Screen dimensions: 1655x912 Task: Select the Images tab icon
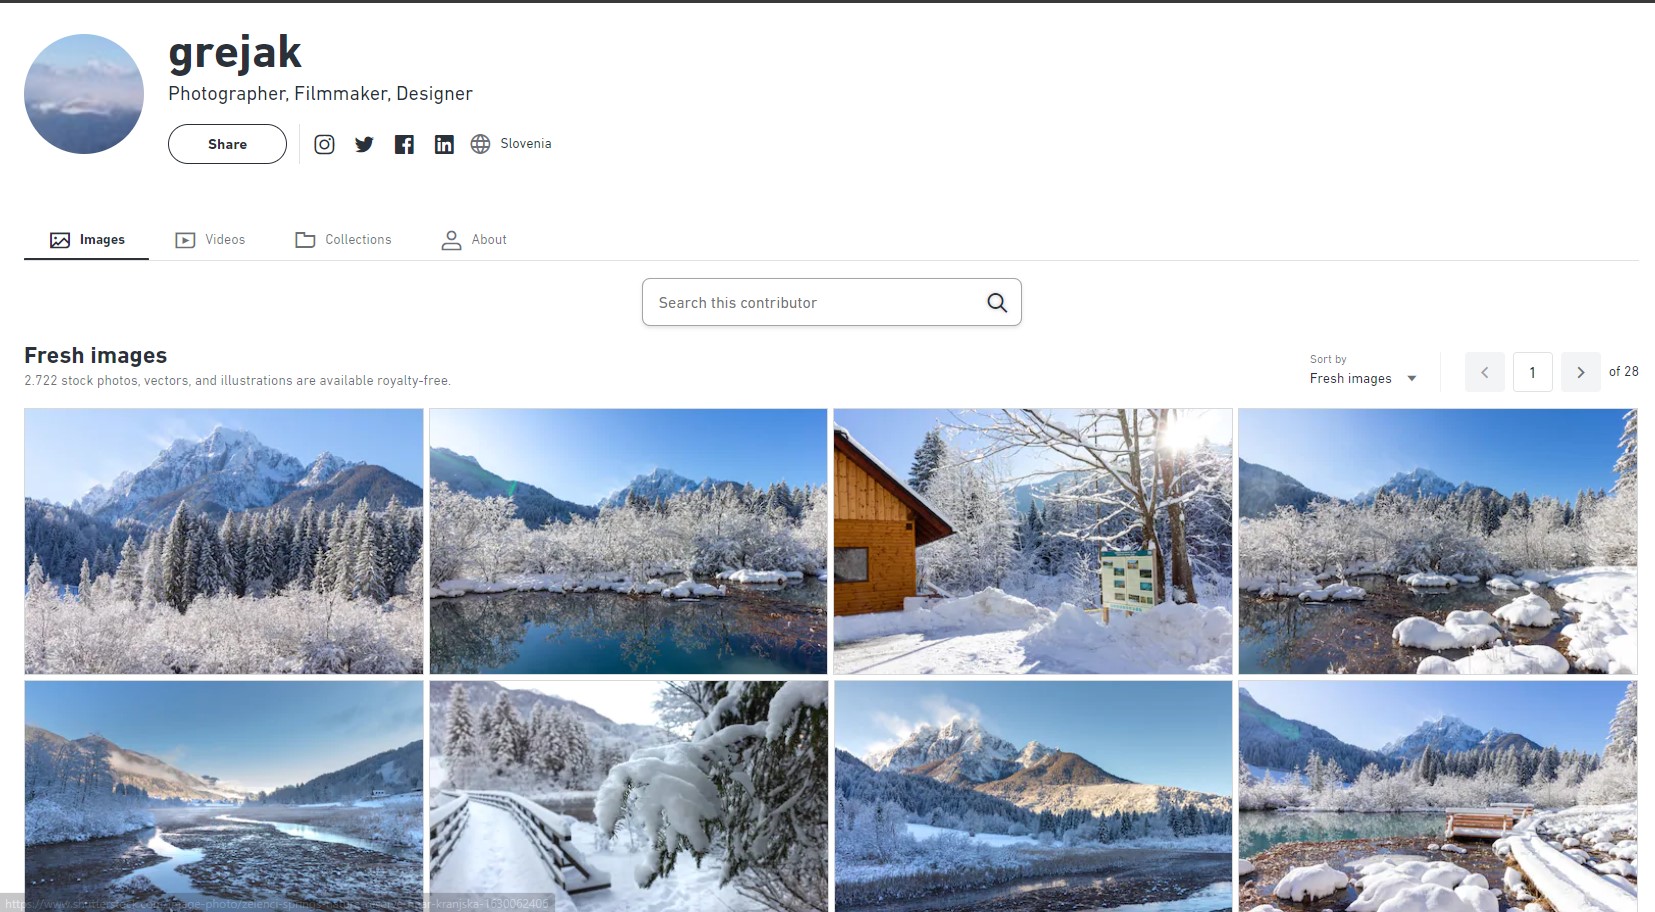pyautogui.click(x=59, y=239)
